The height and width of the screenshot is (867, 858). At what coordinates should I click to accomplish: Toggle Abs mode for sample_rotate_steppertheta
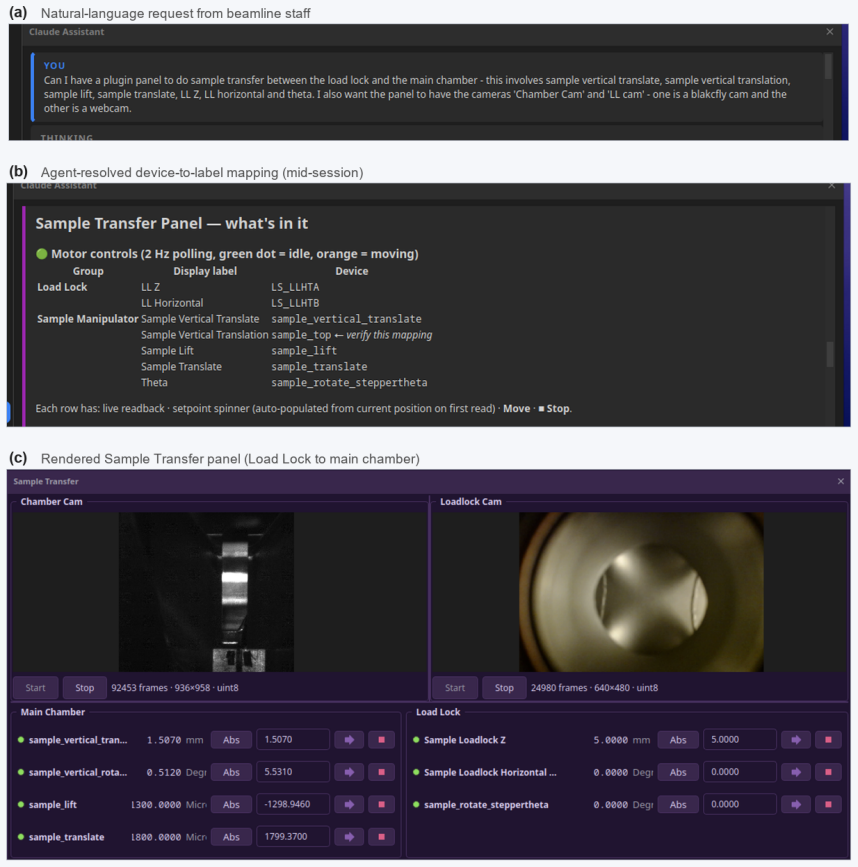[x=678, y=805]
